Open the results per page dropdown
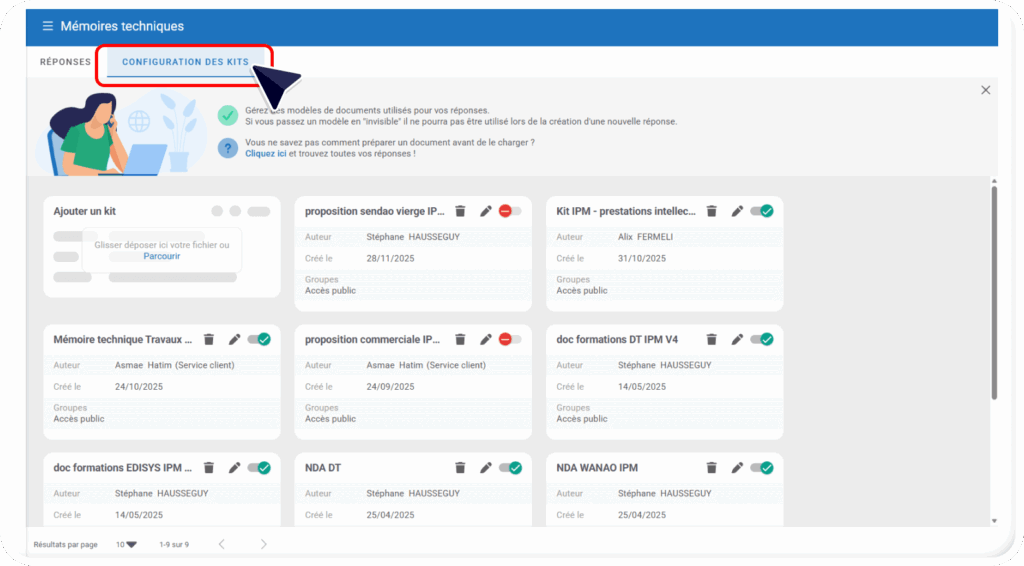Image resolution: width=1024 pixels, height=566 pixels. [x=126, y=545]
